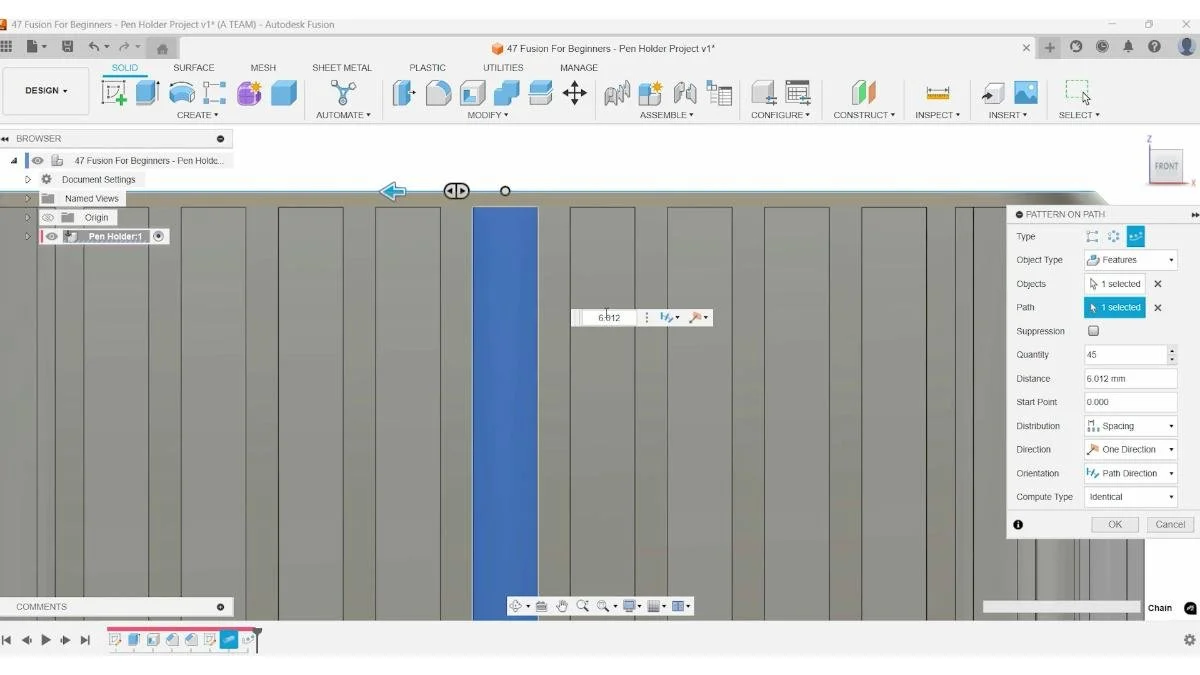The width and height of the screenshot is (1200, 675).
Task: Click the Home tab icon
Action: pyautogui.click(x=162, y=48)
